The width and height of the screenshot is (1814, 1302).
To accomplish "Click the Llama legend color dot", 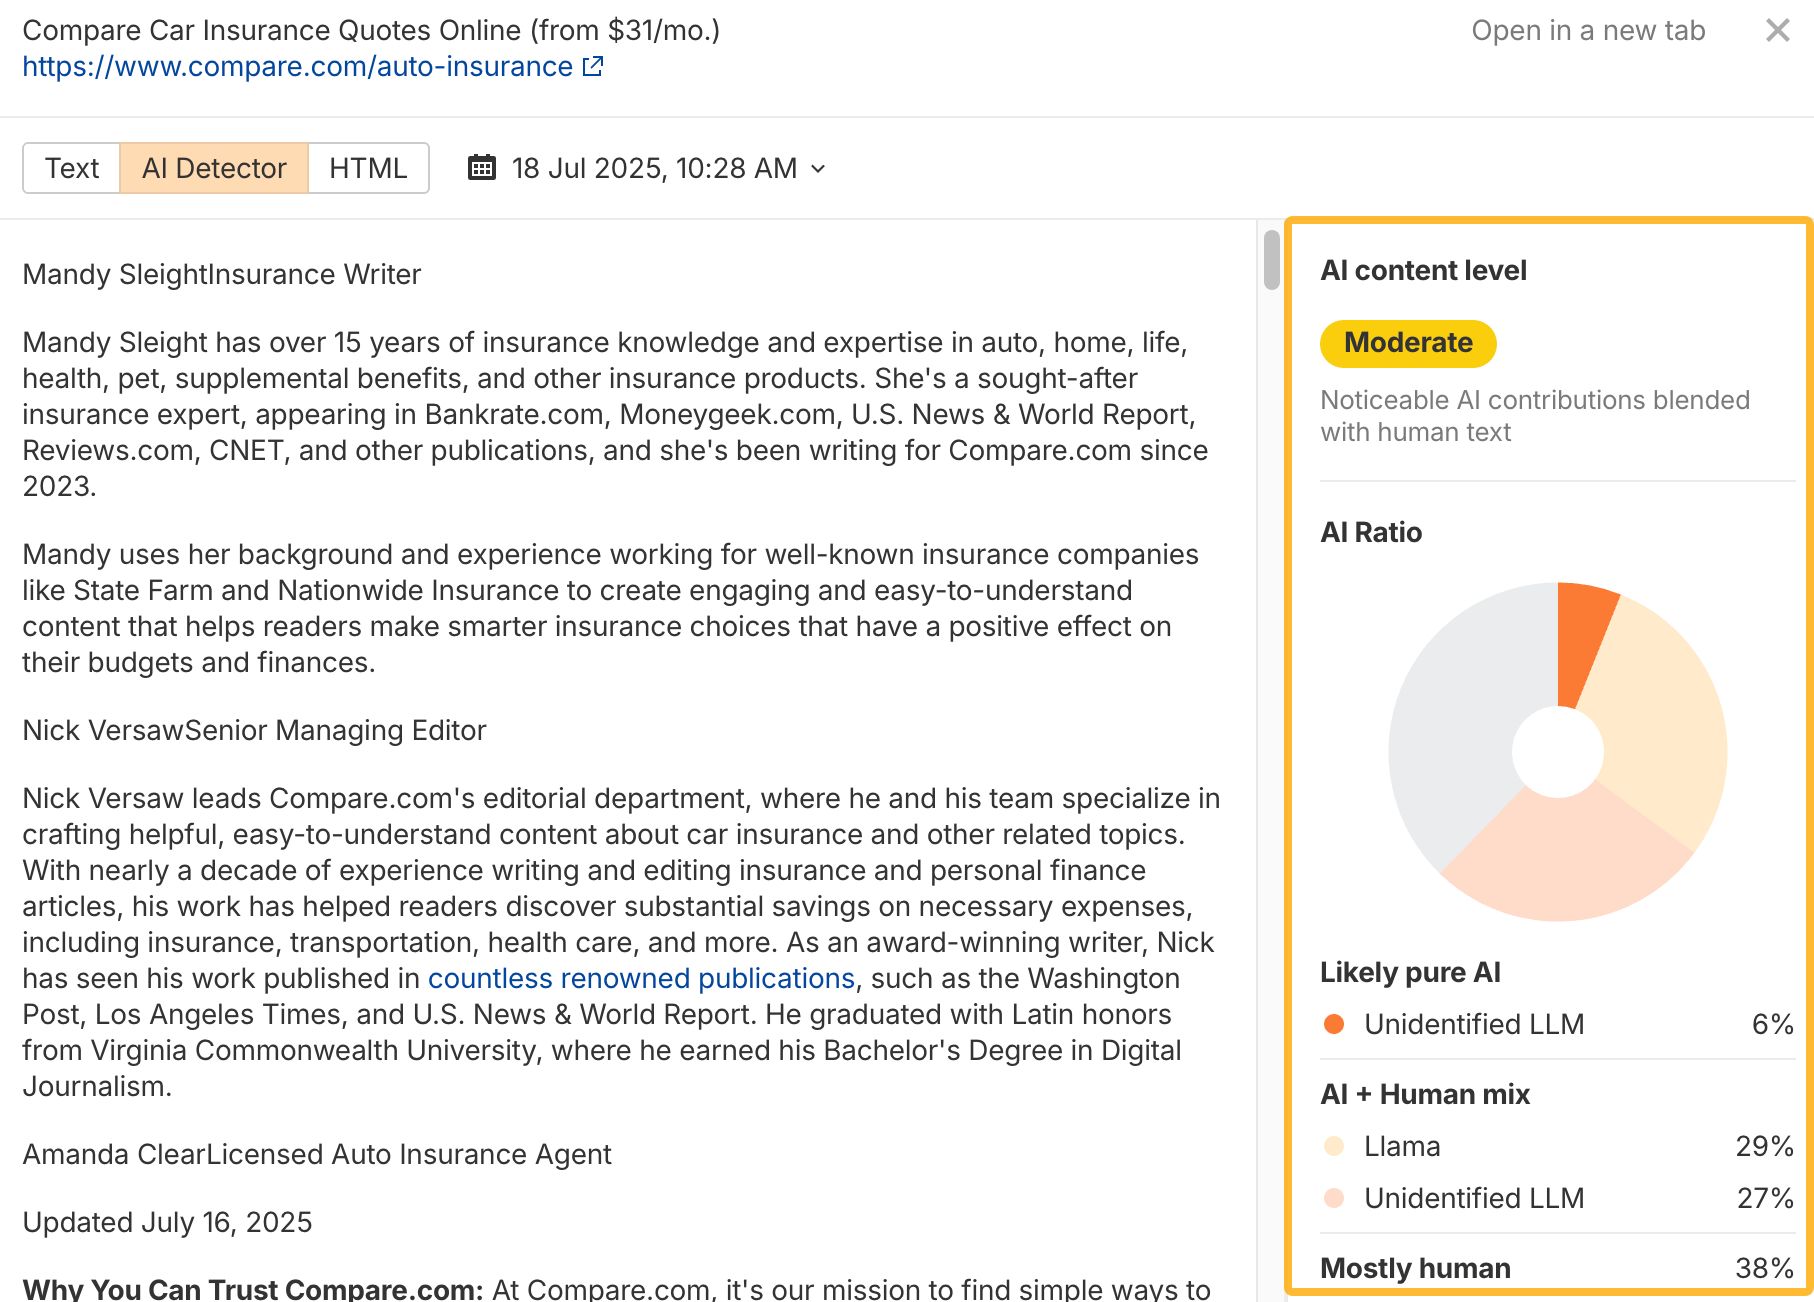I will (x=1333, y=1146).
